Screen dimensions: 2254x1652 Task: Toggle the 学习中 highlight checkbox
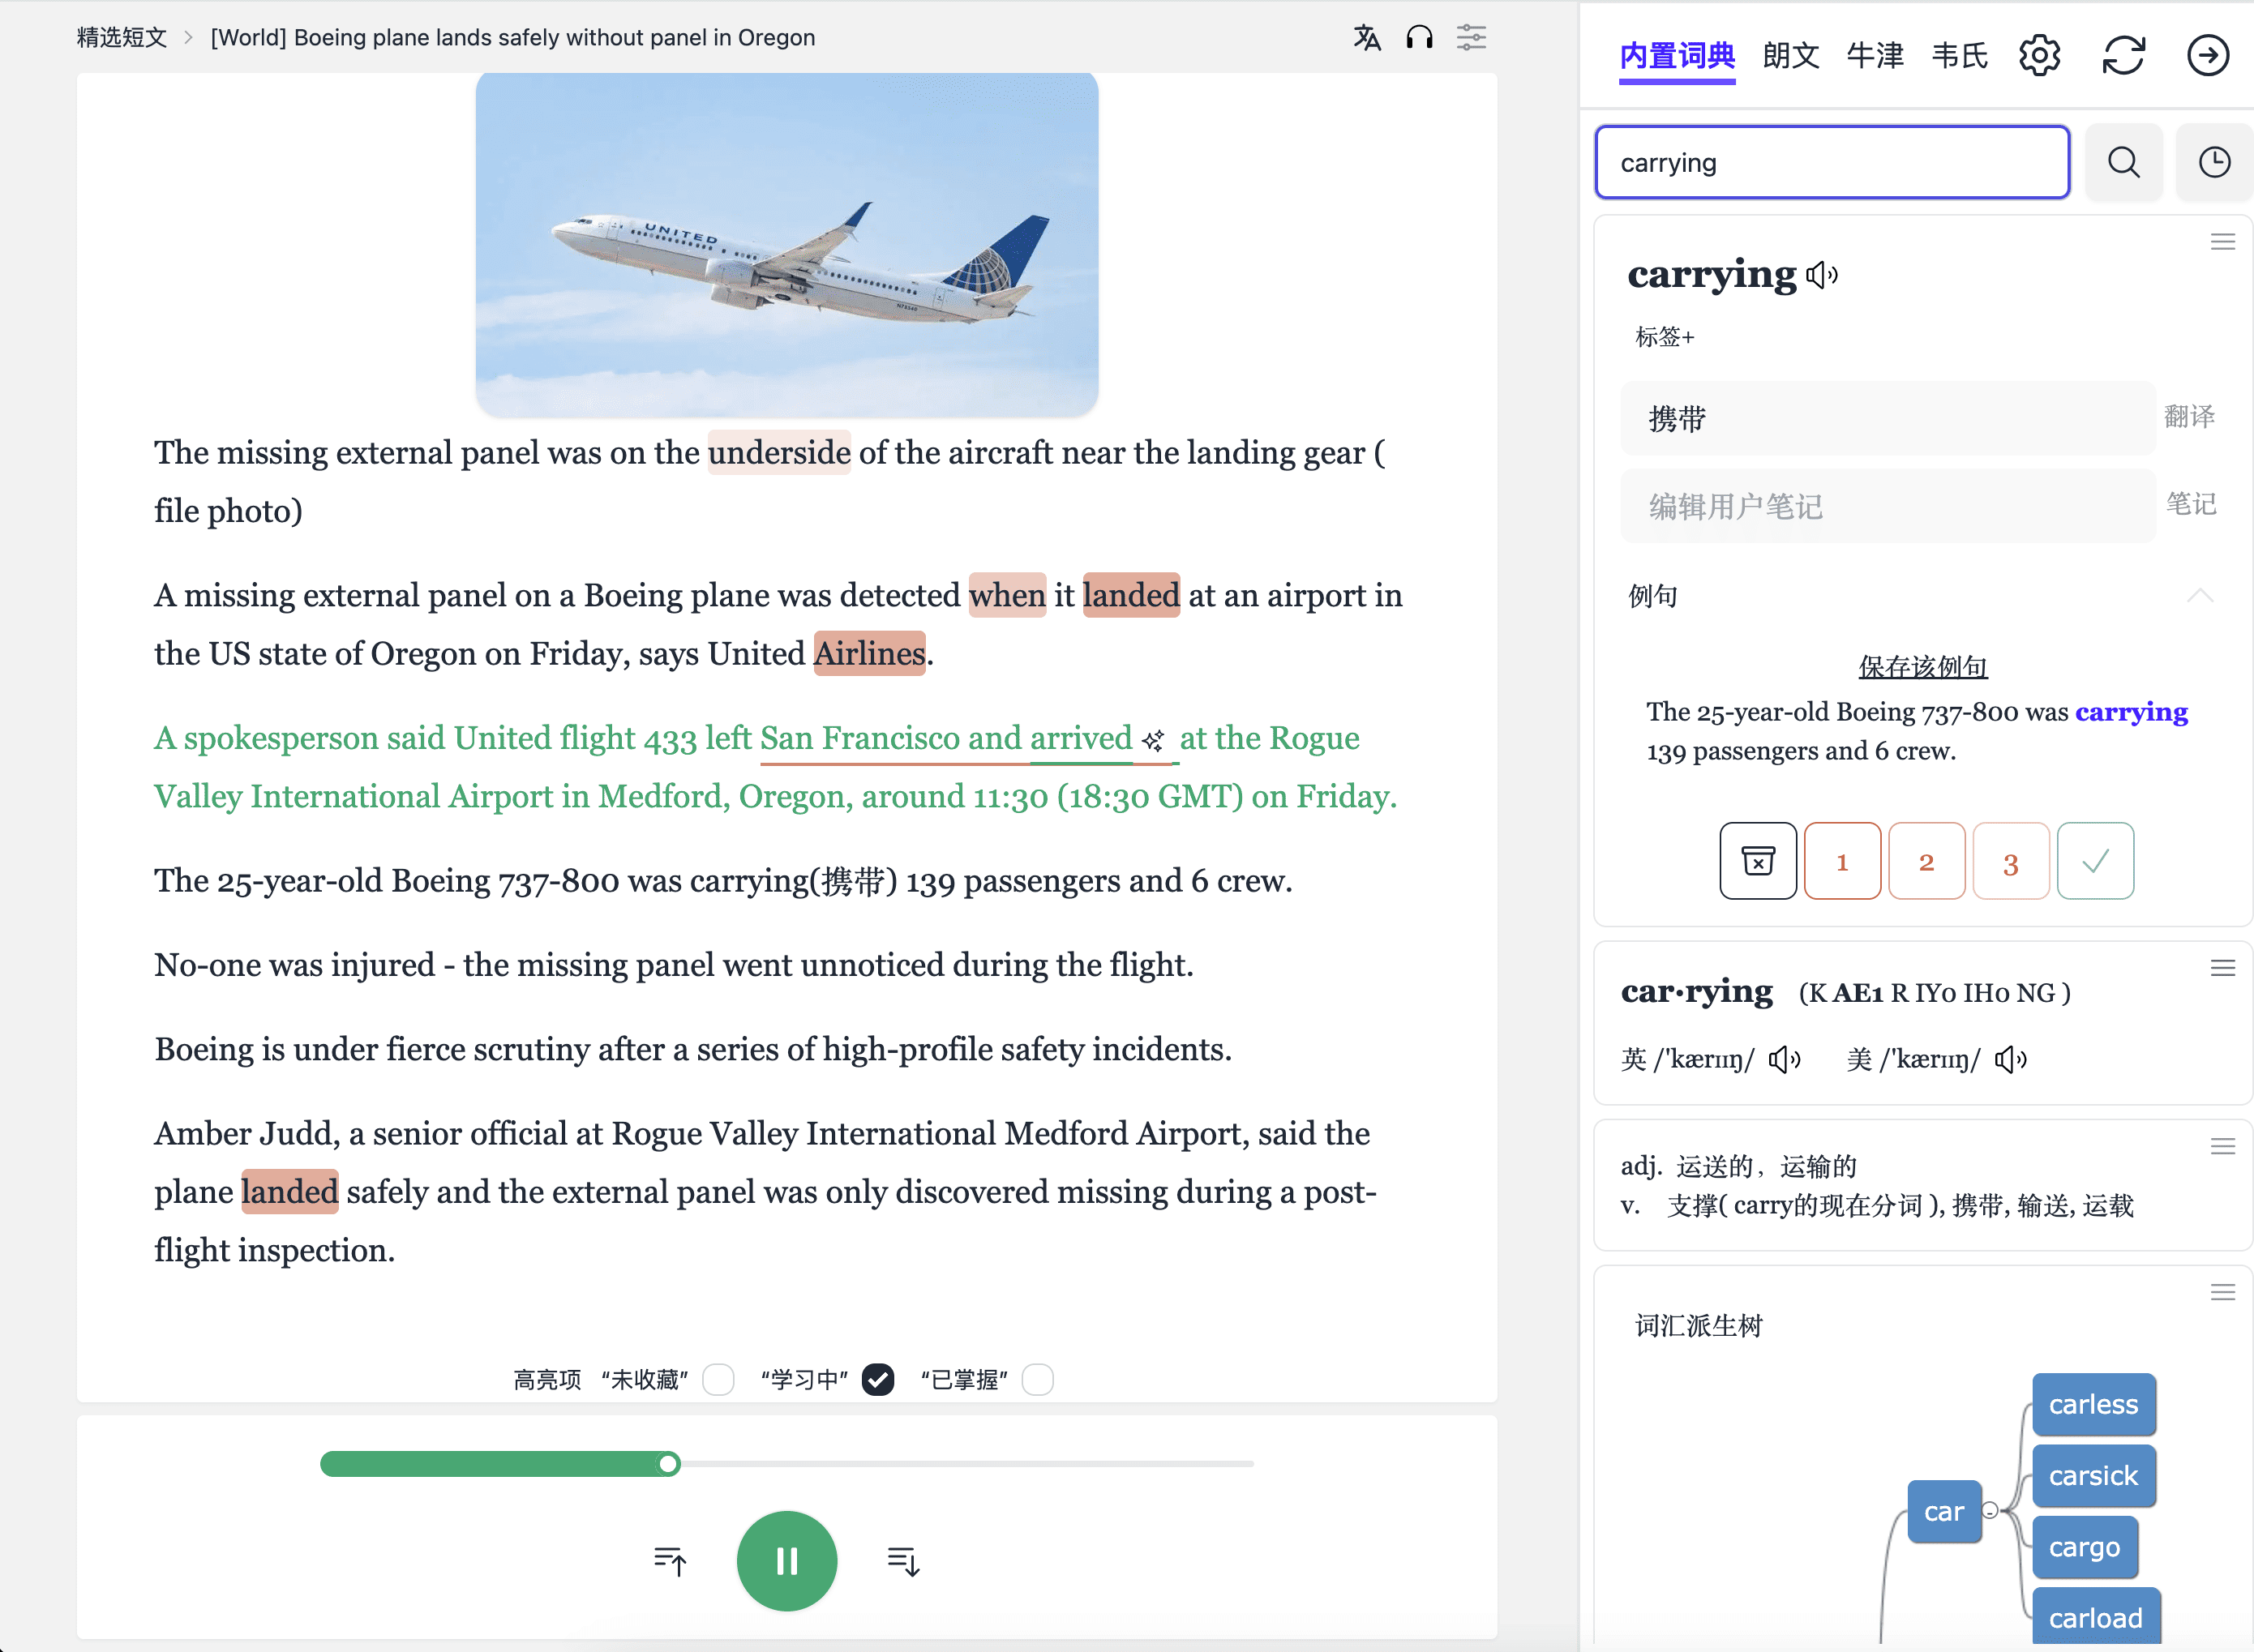click(x=878, y=1380)
